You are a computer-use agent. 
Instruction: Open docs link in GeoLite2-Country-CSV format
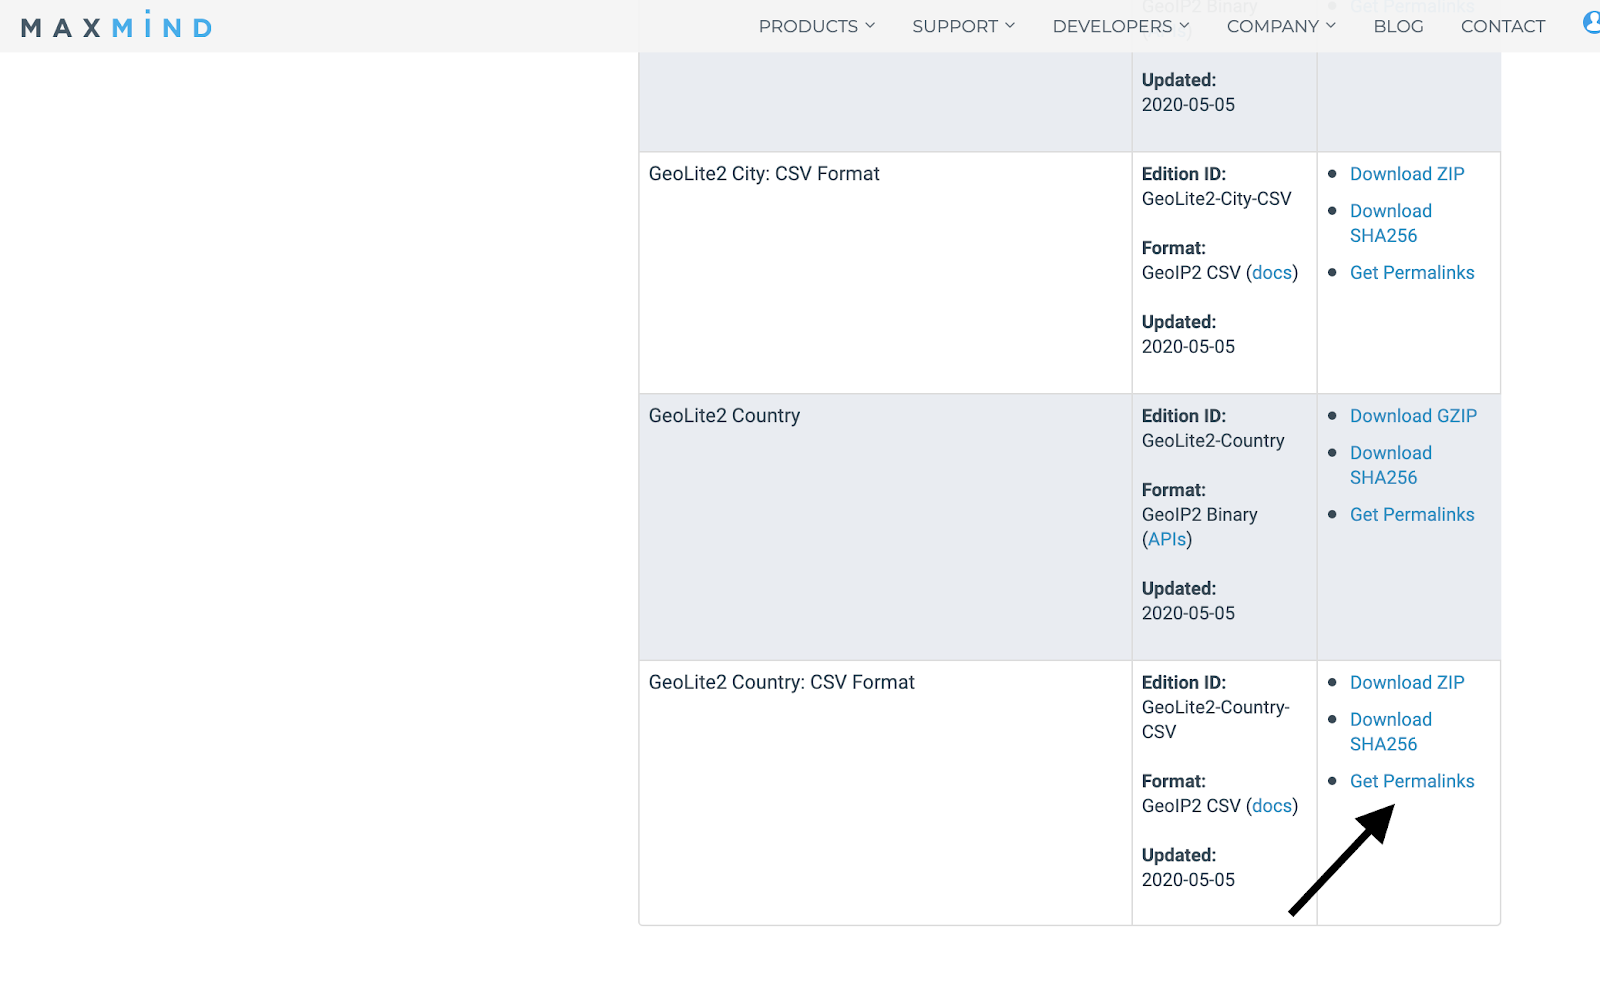pyautogui.click(x=1272, y=806)
